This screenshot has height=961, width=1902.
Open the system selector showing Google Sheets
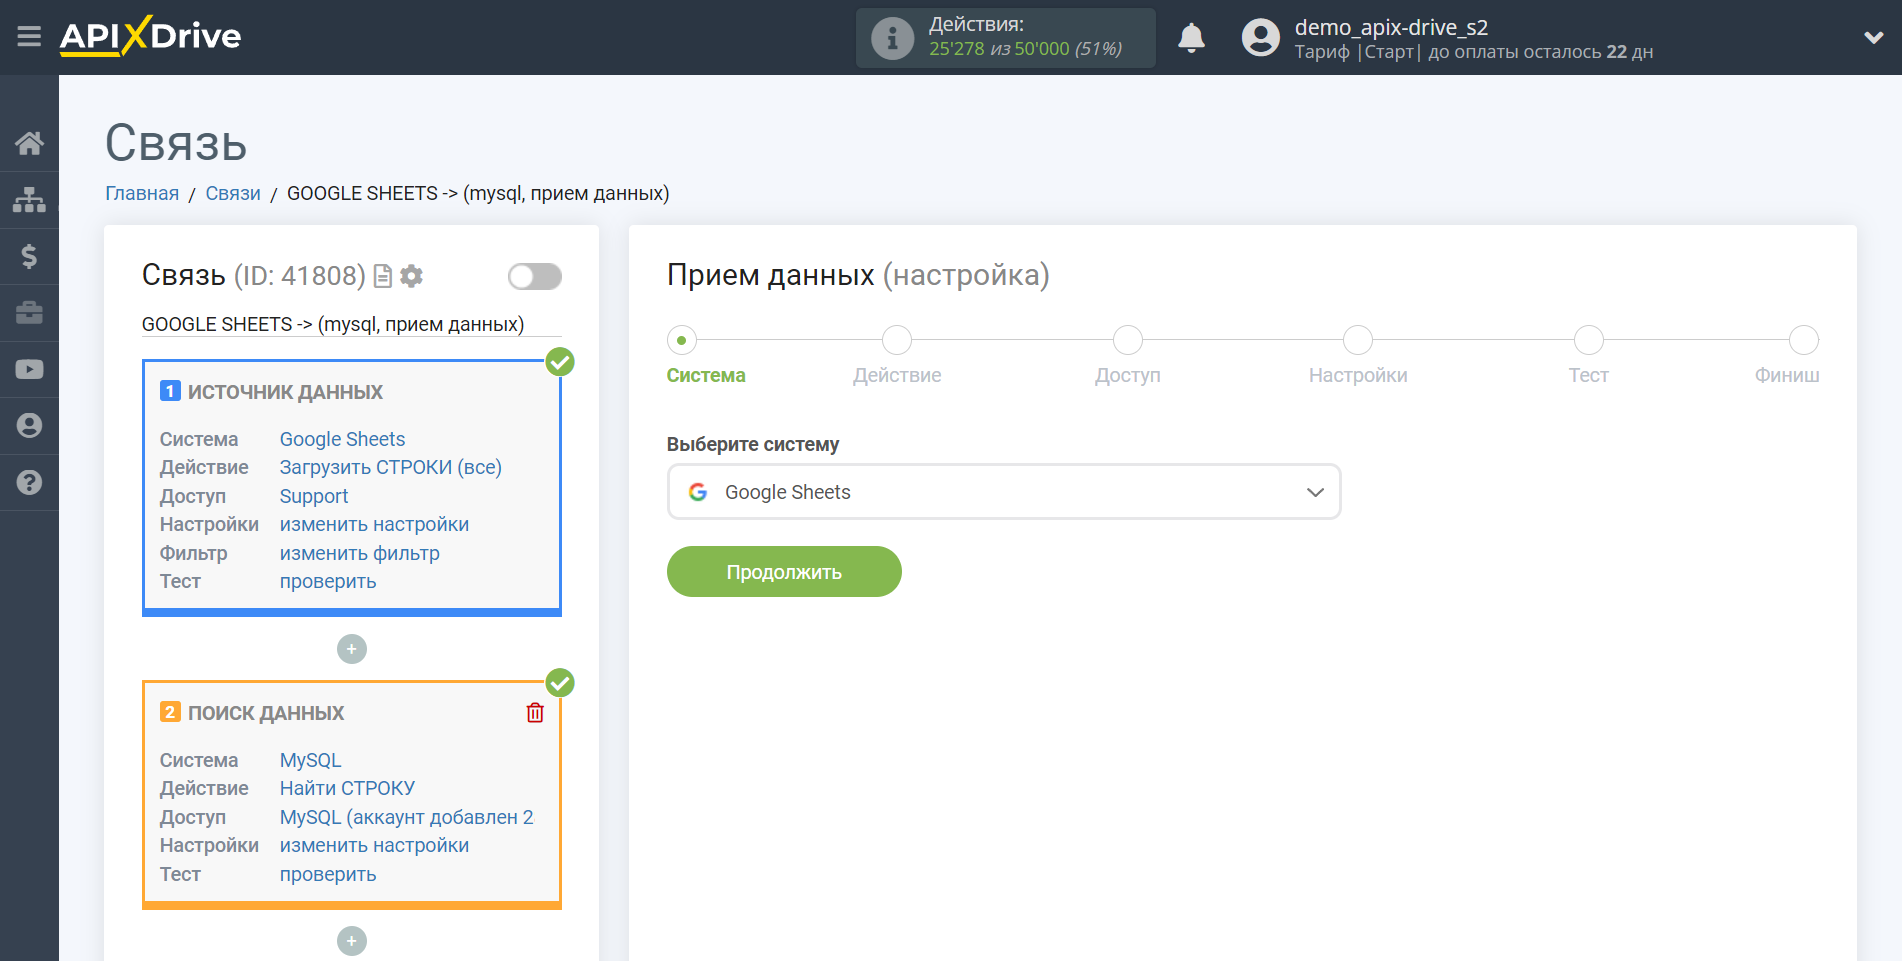(x=1003, y=492)
